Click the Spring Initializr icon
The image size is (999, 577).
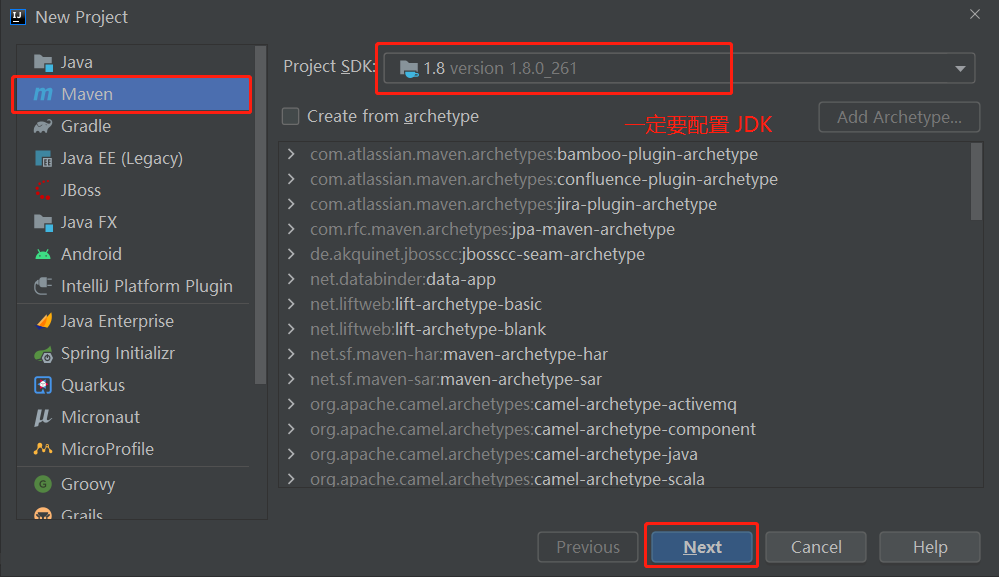[x=43, y=353]
